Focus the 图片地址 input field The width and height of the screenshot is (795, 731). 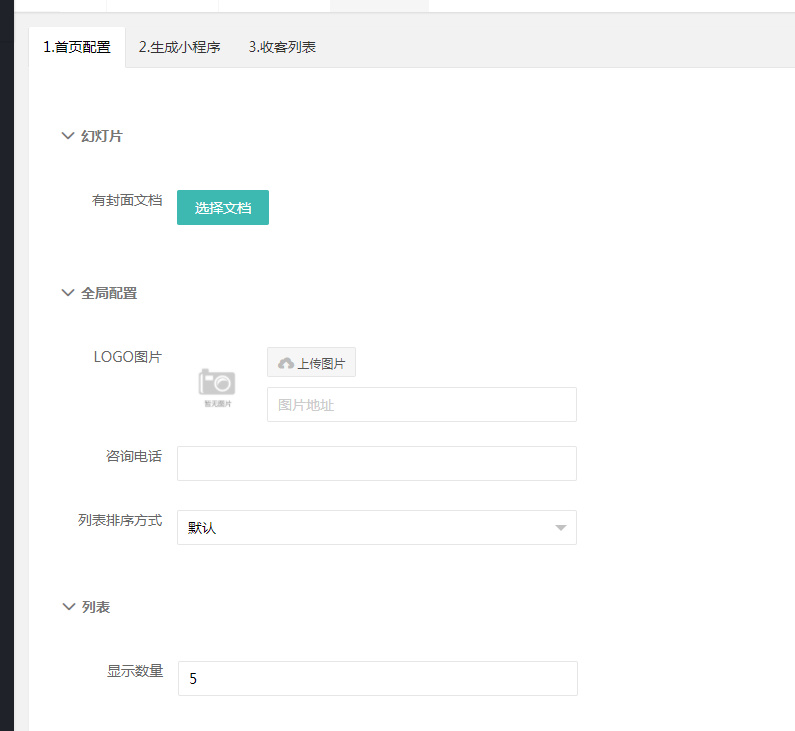(422, 405)
